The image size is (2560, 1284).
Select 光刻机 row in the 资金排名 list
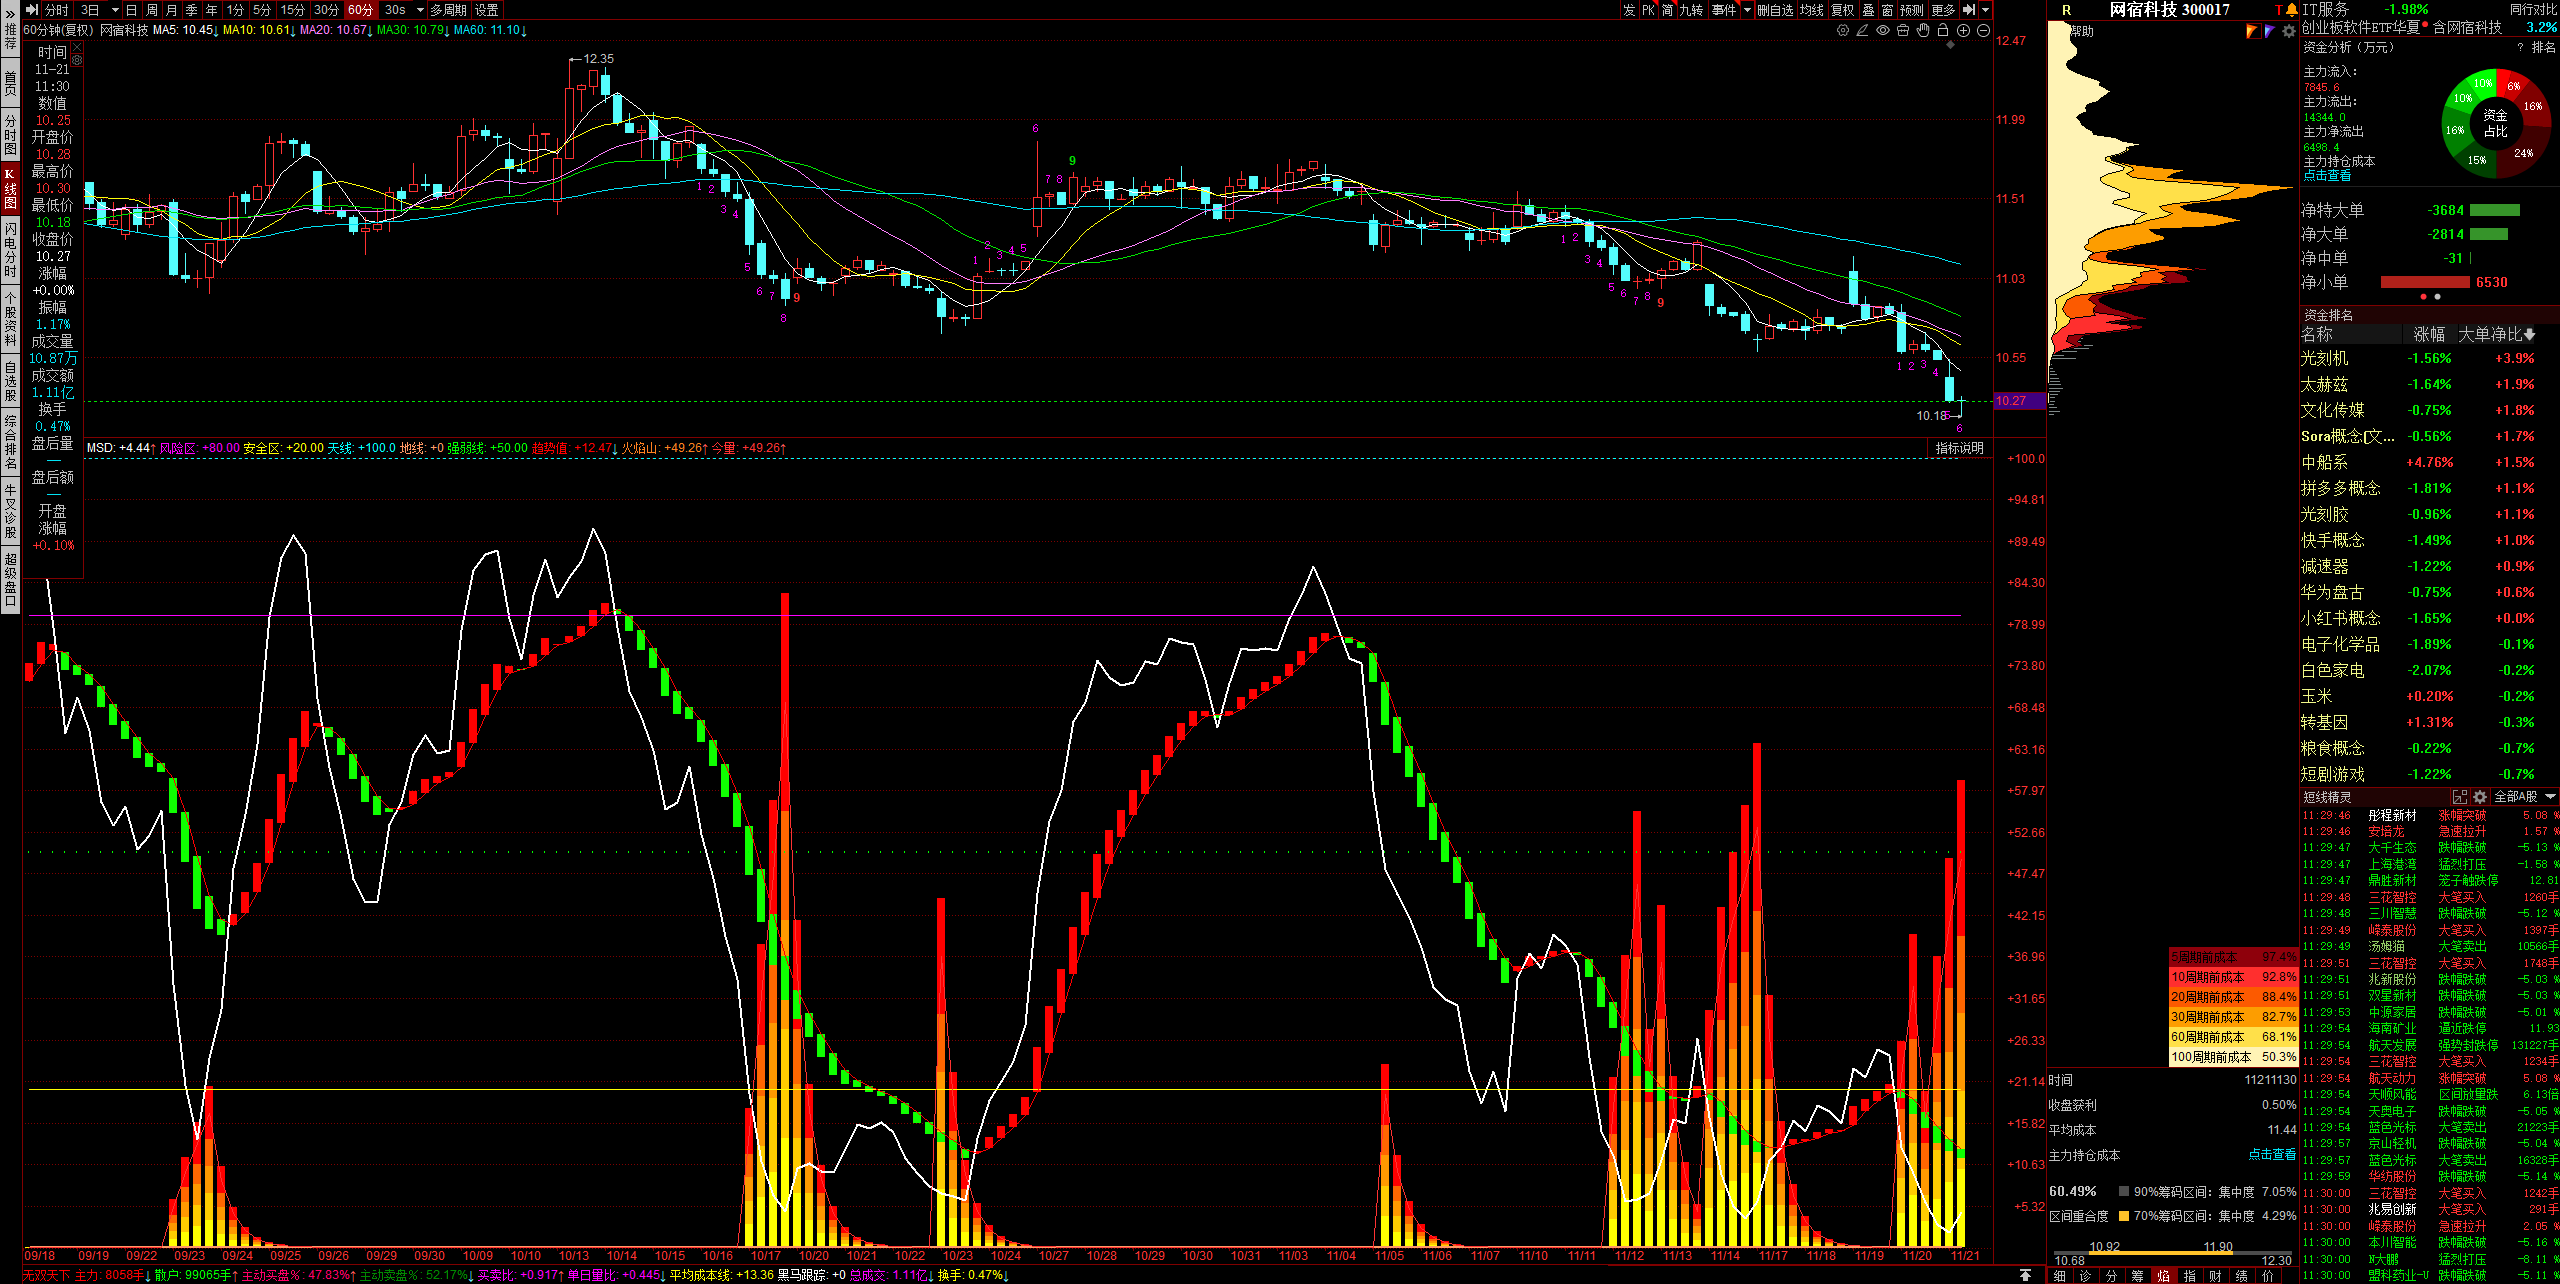pyautogui.click(x=2324, y=358)
